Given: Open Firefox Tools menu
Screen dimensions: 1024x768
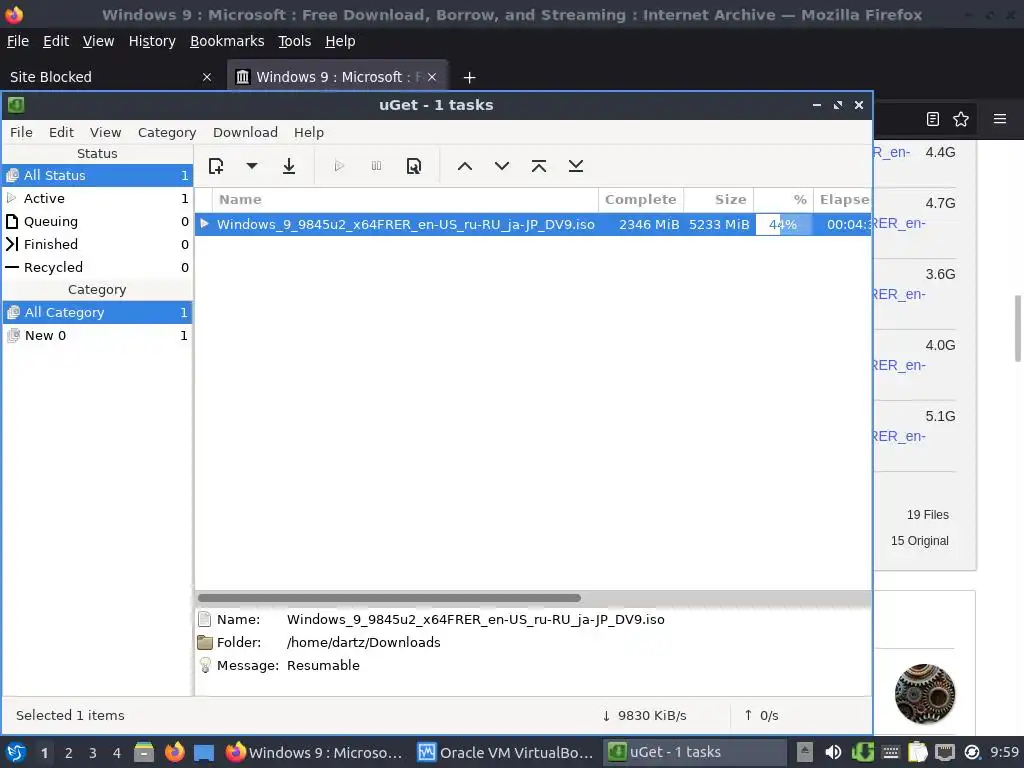Looking at the screenshot, I should [294, 41].
